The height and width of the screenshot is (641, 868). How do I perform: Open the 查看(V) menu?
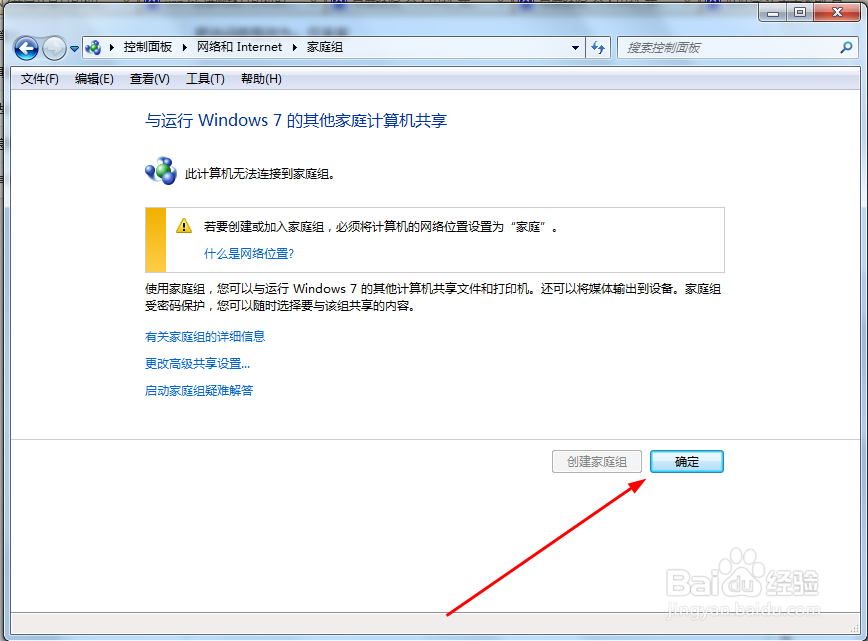(x=149, y=79)
